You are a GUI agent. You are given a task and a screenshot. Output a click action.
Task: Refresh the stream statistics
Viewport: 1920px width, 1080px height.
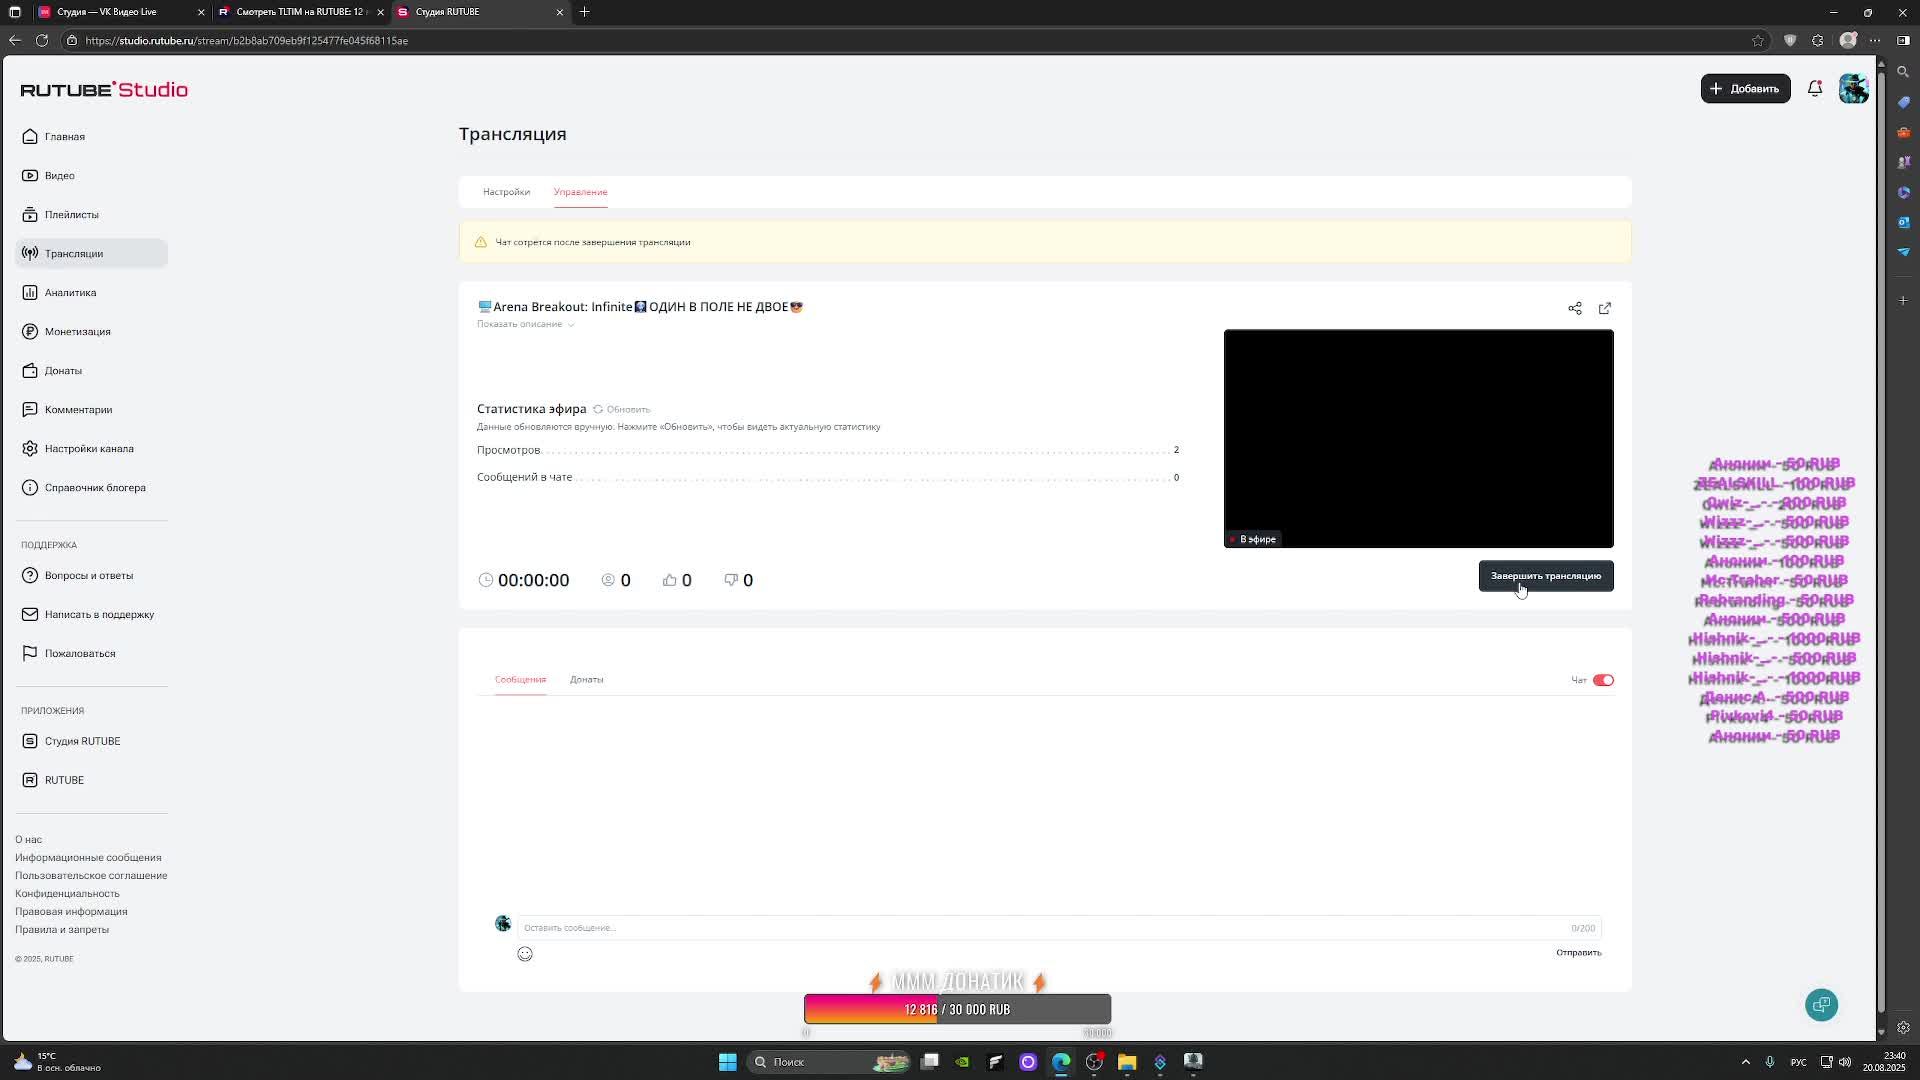coord(622,409)
